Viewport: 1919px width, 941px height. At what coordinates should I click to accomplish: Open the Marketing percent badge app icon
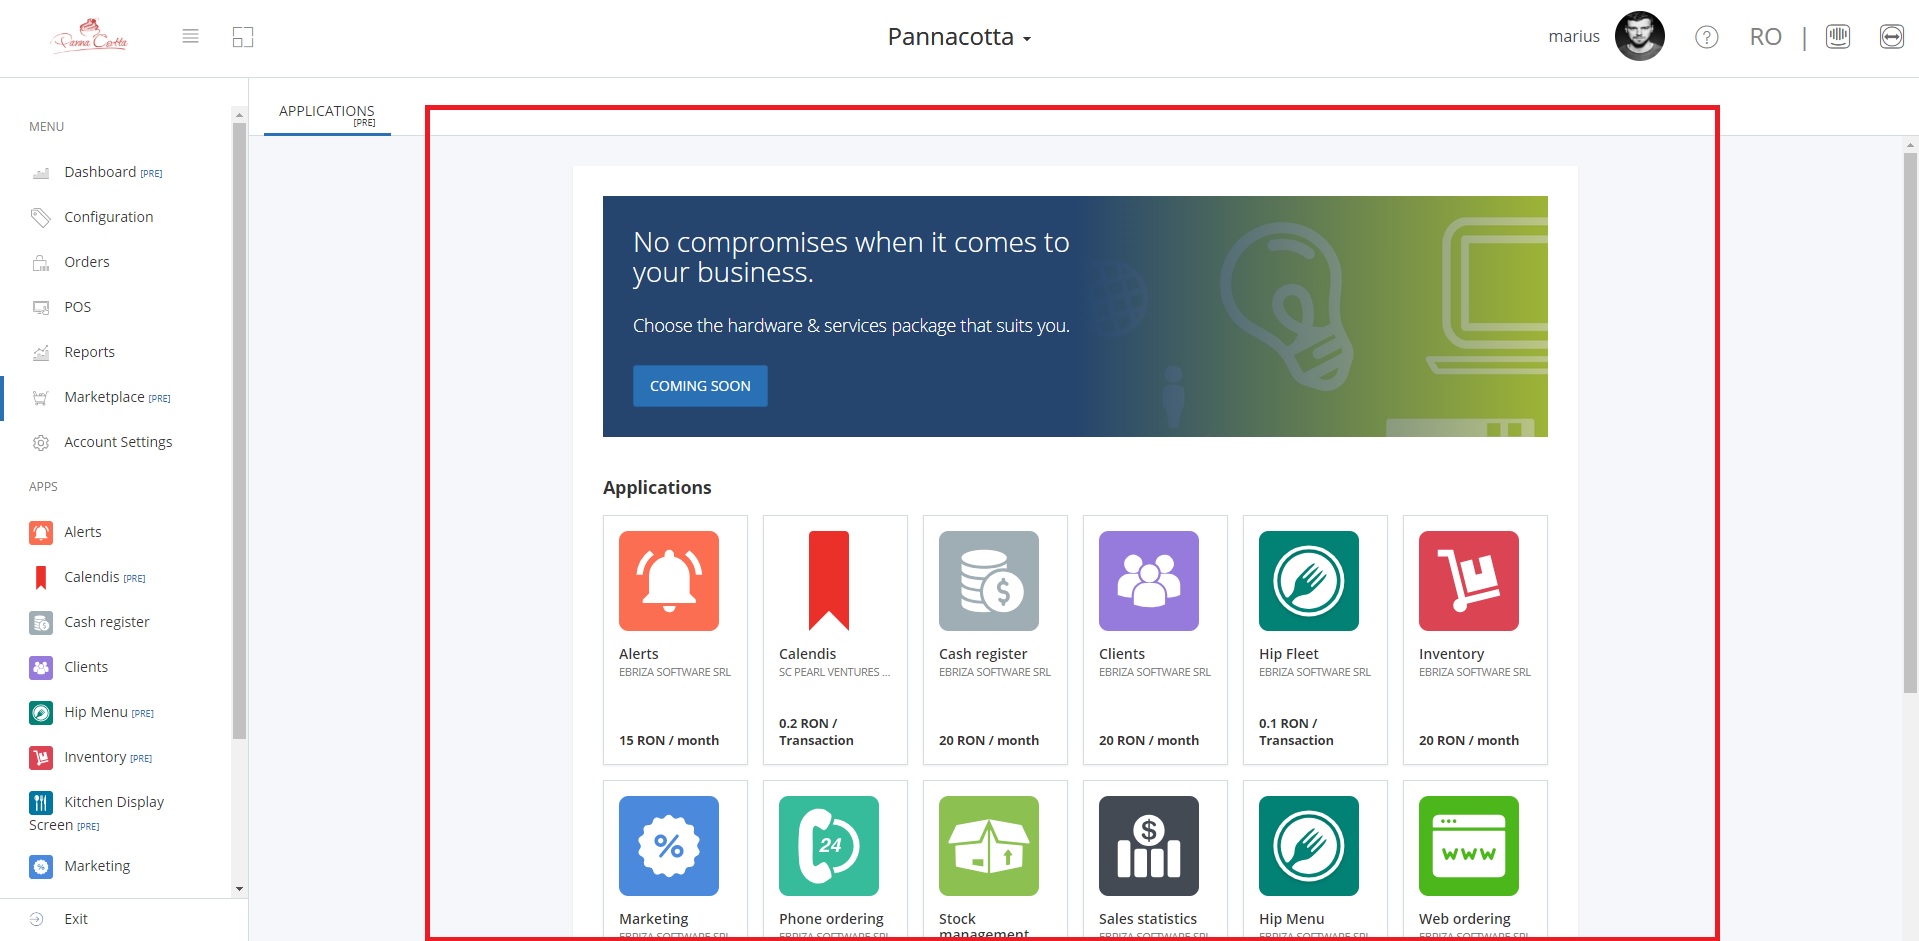click(668, 846)
